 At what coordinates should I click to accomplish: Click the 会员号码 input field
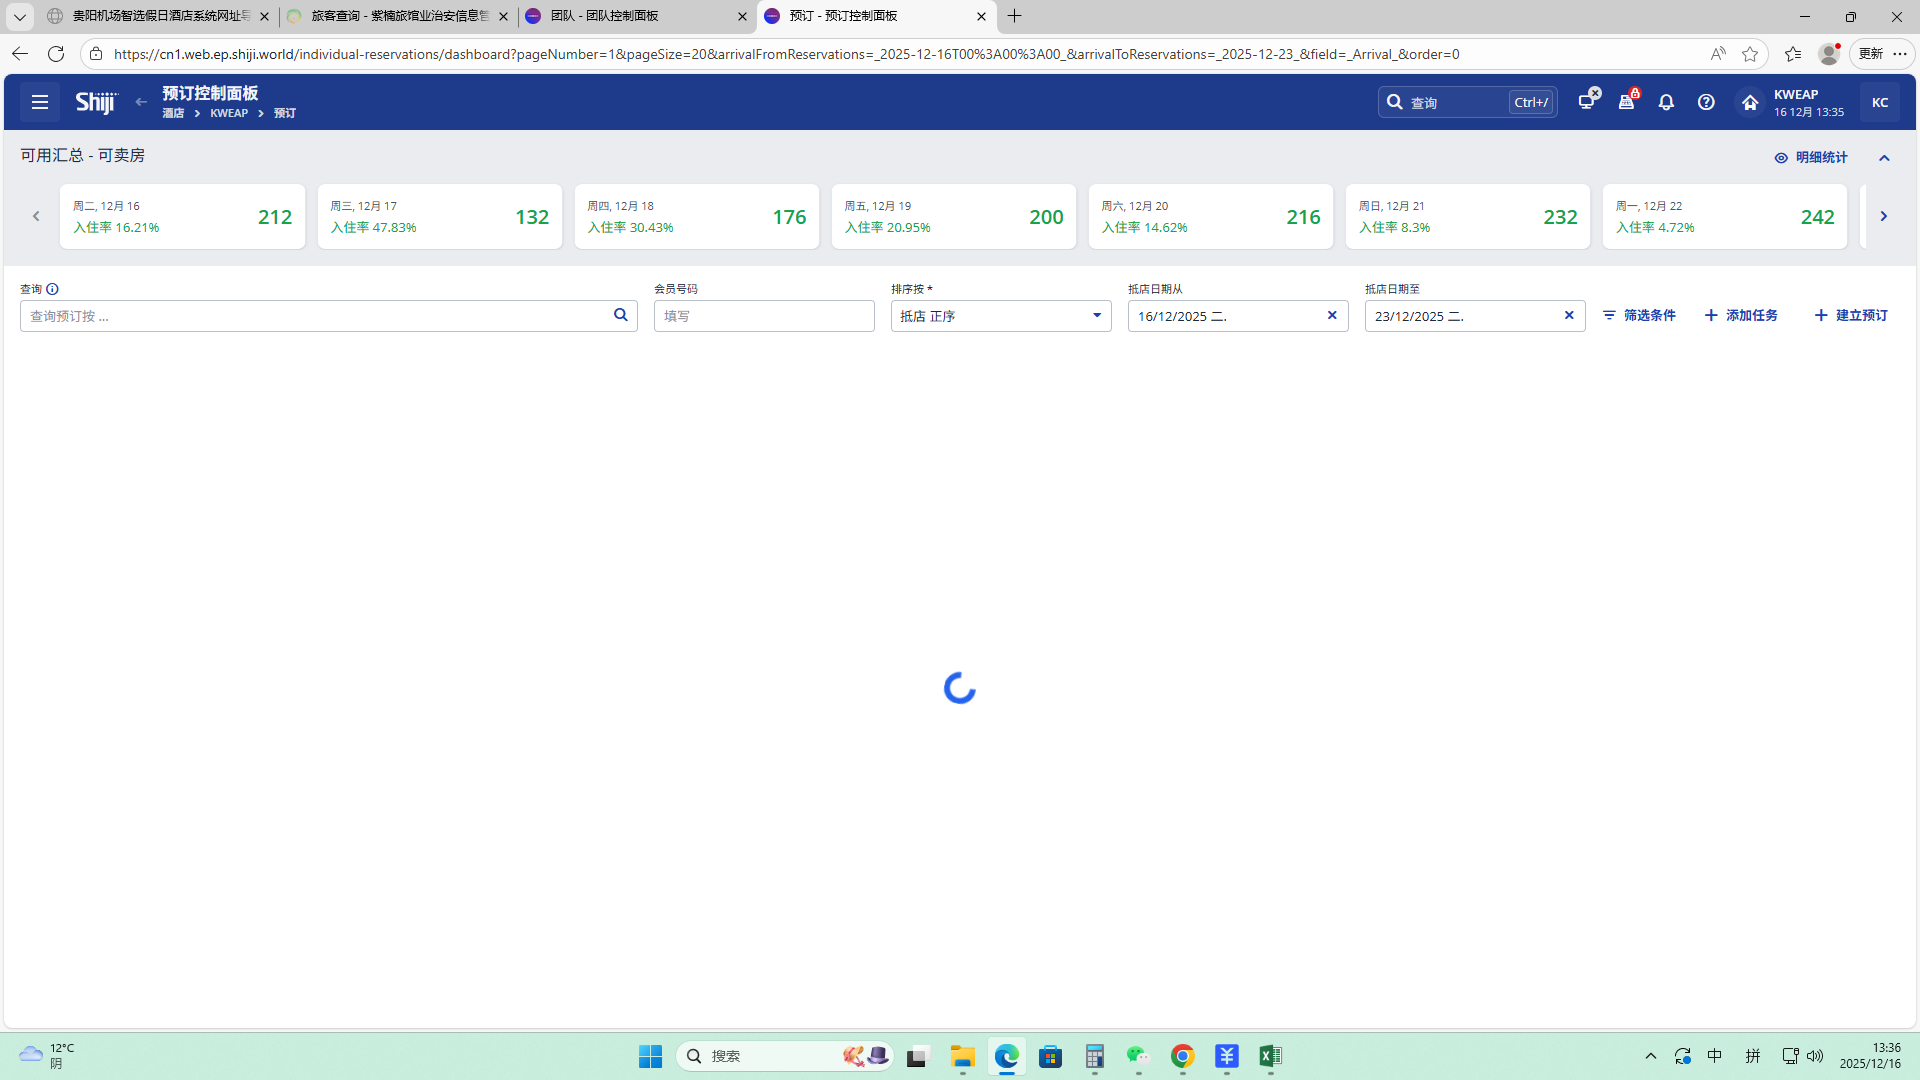pos(764,316)
